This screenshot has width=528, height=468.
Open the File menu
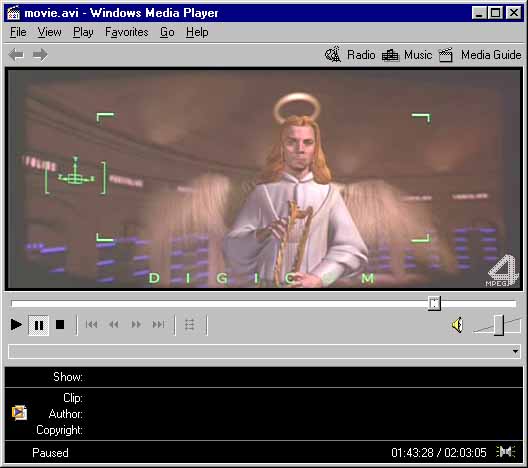coord(18,32)
